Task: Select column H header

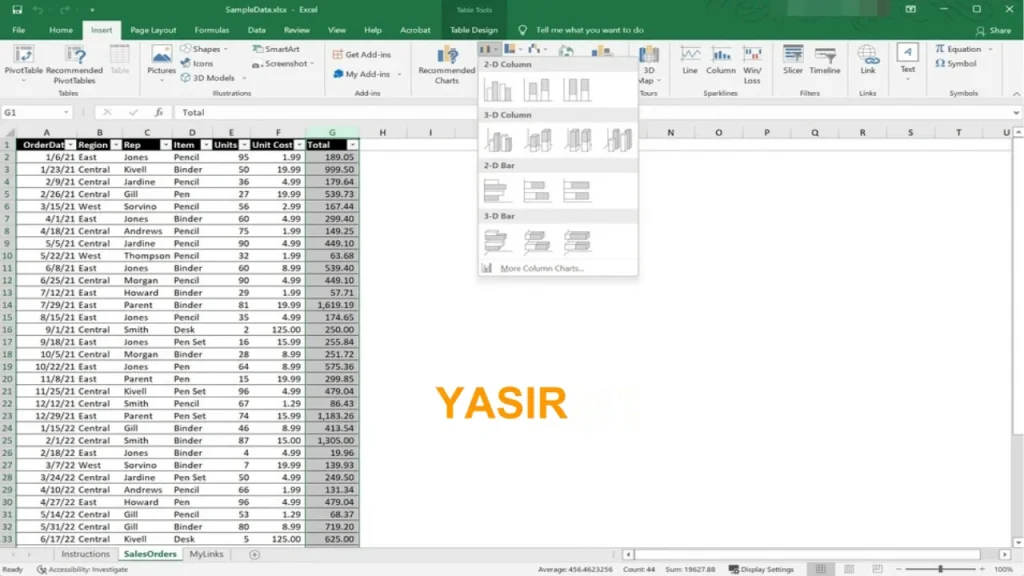Action: click(x=383, y=133)
